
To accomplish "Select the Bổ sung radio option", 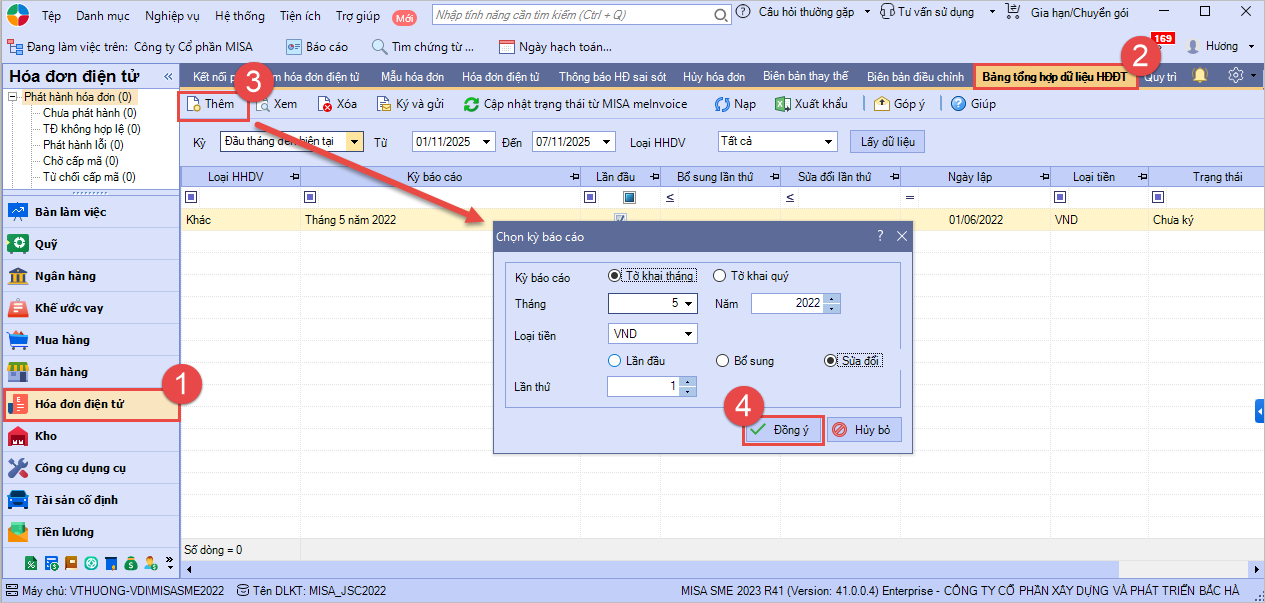I will click(723, 361).
